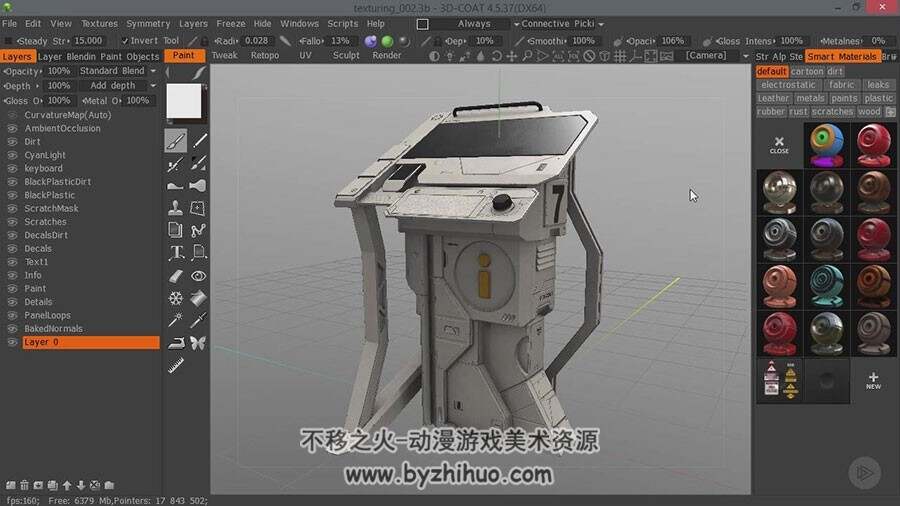Select the teal smart material sphere thumbnail
The width and height of the screenshot is (900, 506).
(x=827, y=286)
